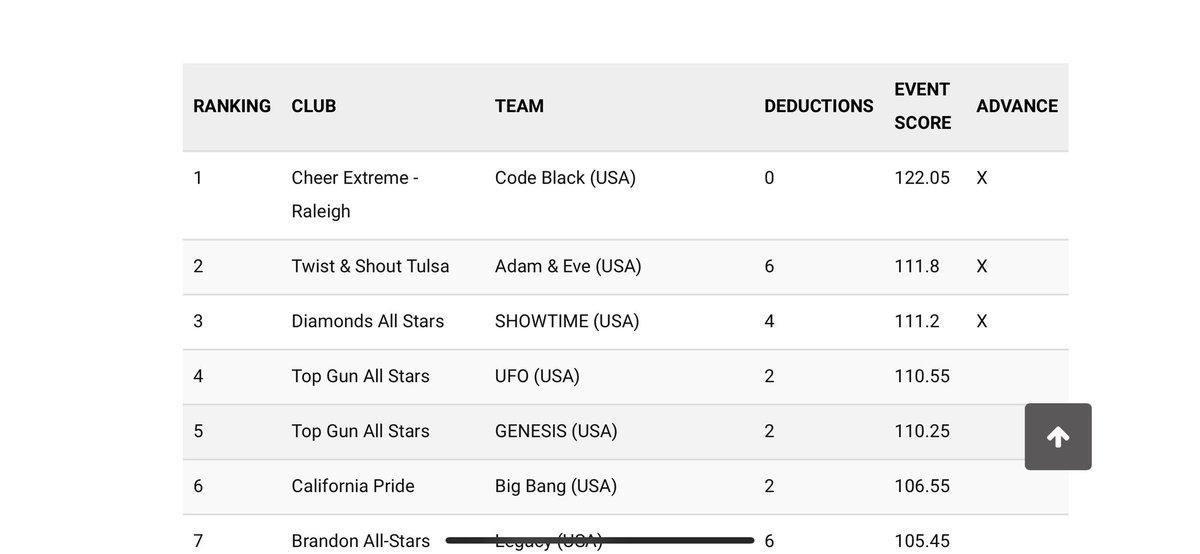Tap the bottom home indicator bar
Image resolution: width=1200 pixels, height=554 pixels.
tap(600, 540)
